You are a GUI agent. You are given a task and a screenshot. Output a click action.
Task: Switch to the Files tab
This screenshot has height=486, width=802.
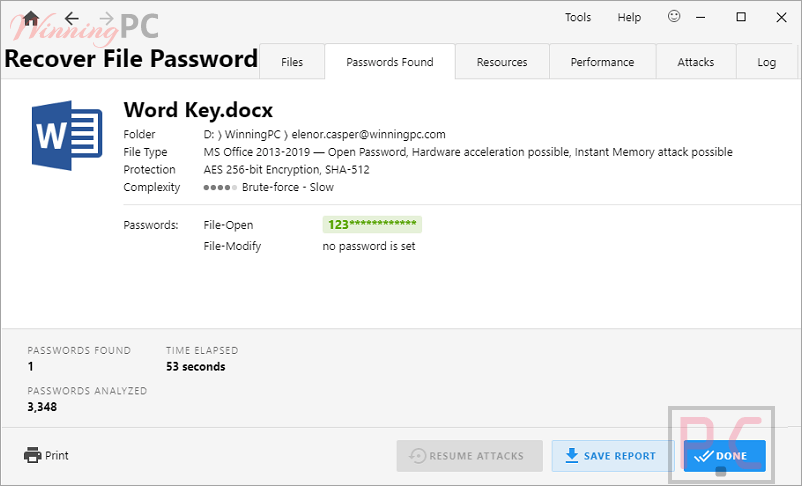point(292,62)
